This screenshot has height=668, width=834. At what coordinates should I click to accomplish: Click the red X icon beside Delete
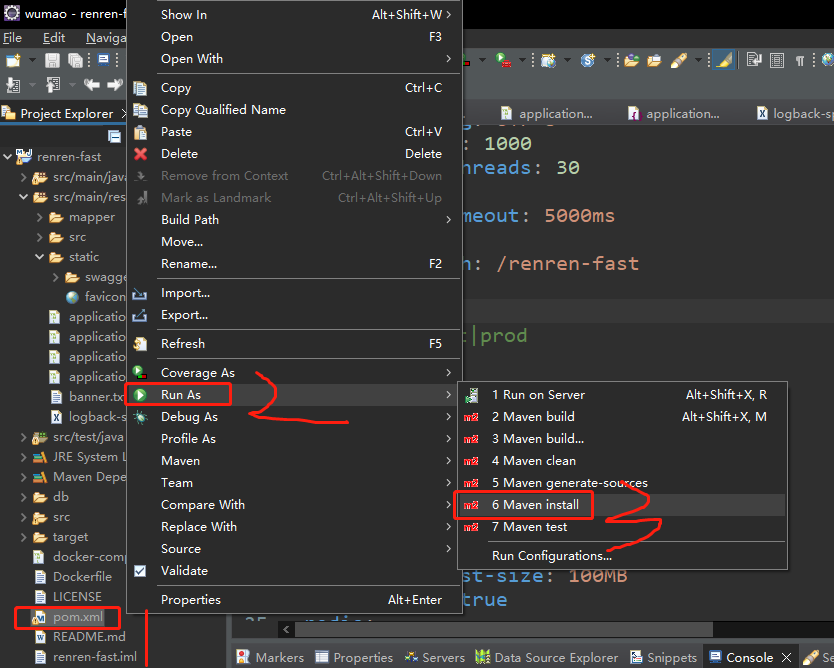(140, 154)
